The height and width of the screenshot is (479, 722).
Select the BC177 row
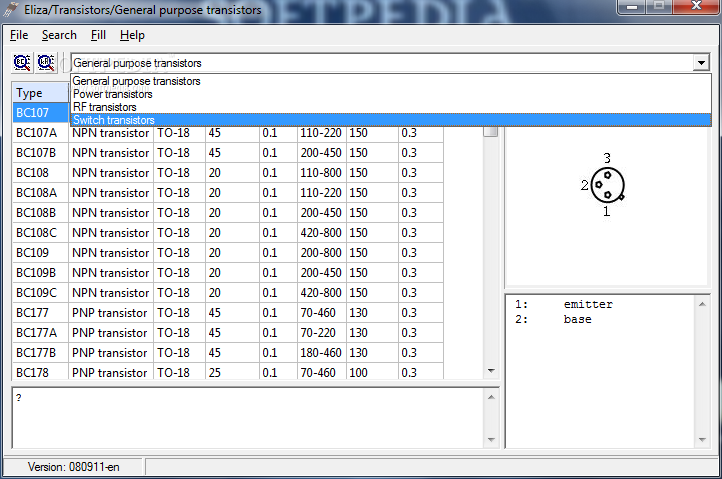pos(228,313)
